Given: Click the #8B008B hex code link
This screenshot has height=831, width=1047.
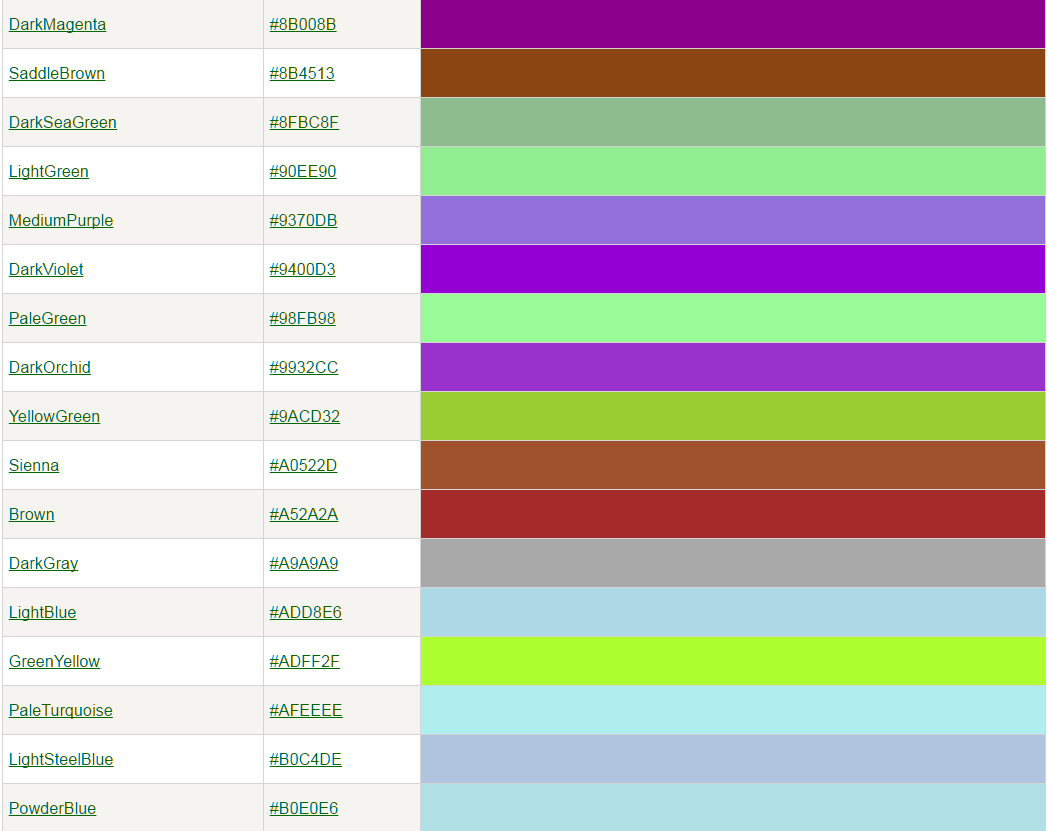Looking at the screenshot, I should pyautogui.click(x=302, y=25).
